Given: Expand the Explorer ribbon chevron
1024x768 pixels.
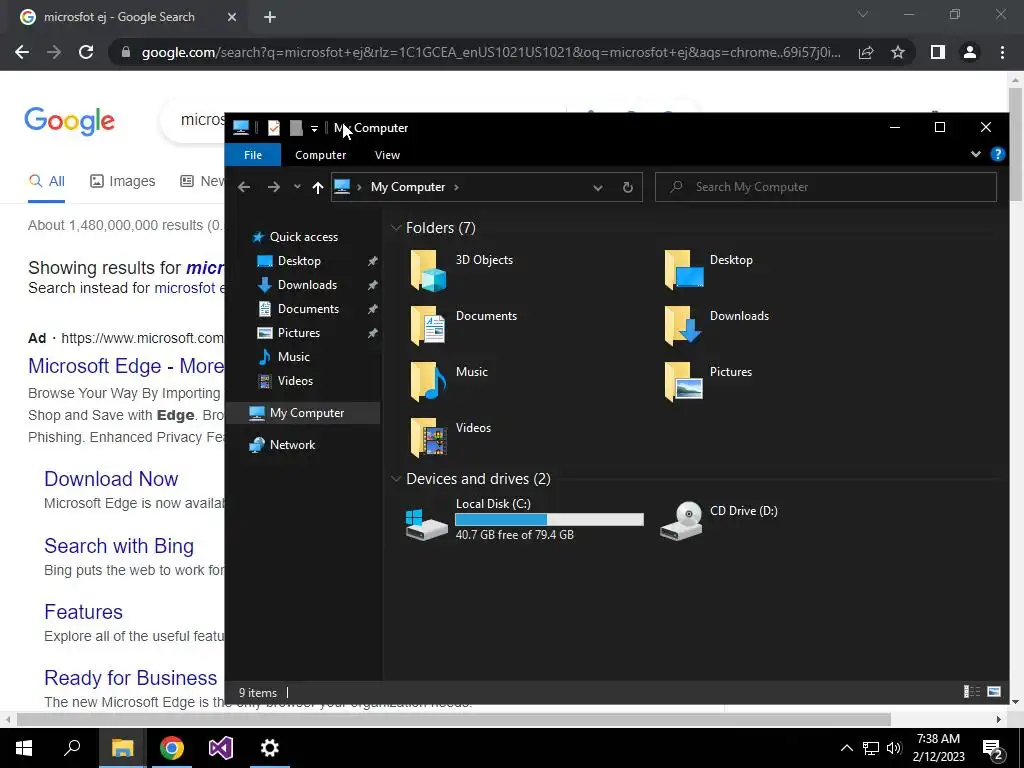Looking at the screenshot, I should click(976, 154).
